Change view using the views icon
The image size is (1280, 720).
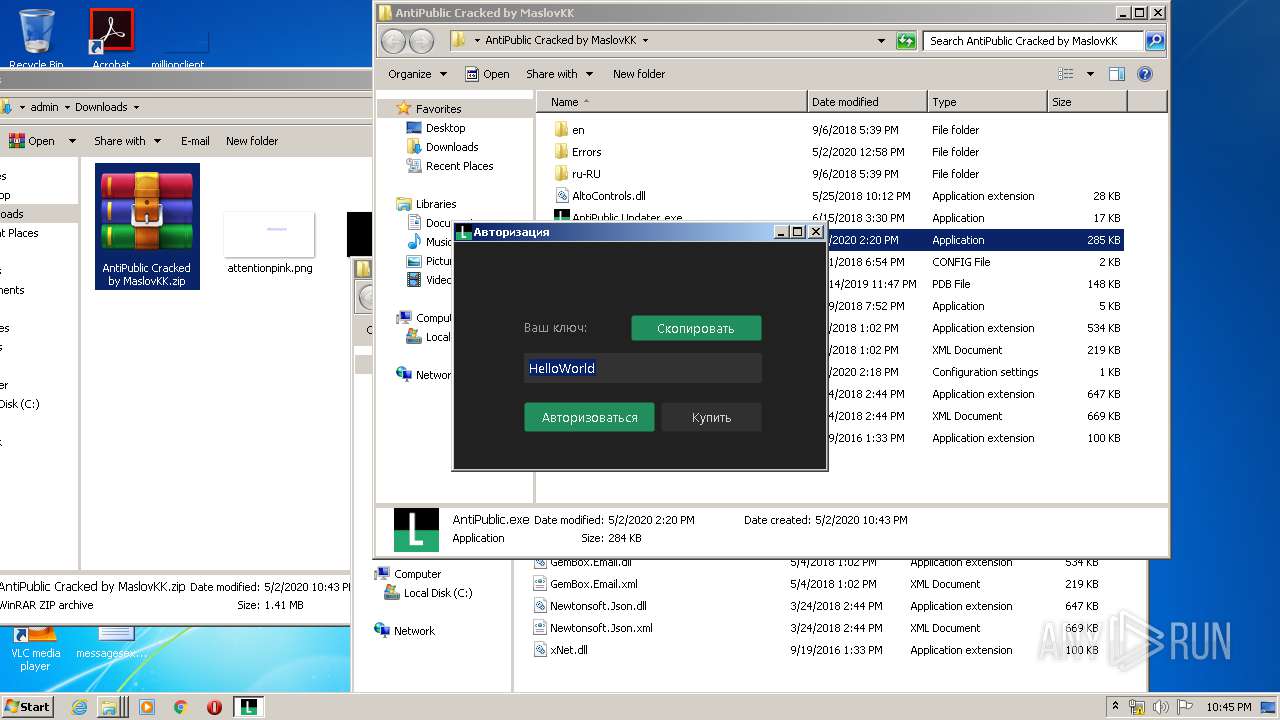[1066, 74]
